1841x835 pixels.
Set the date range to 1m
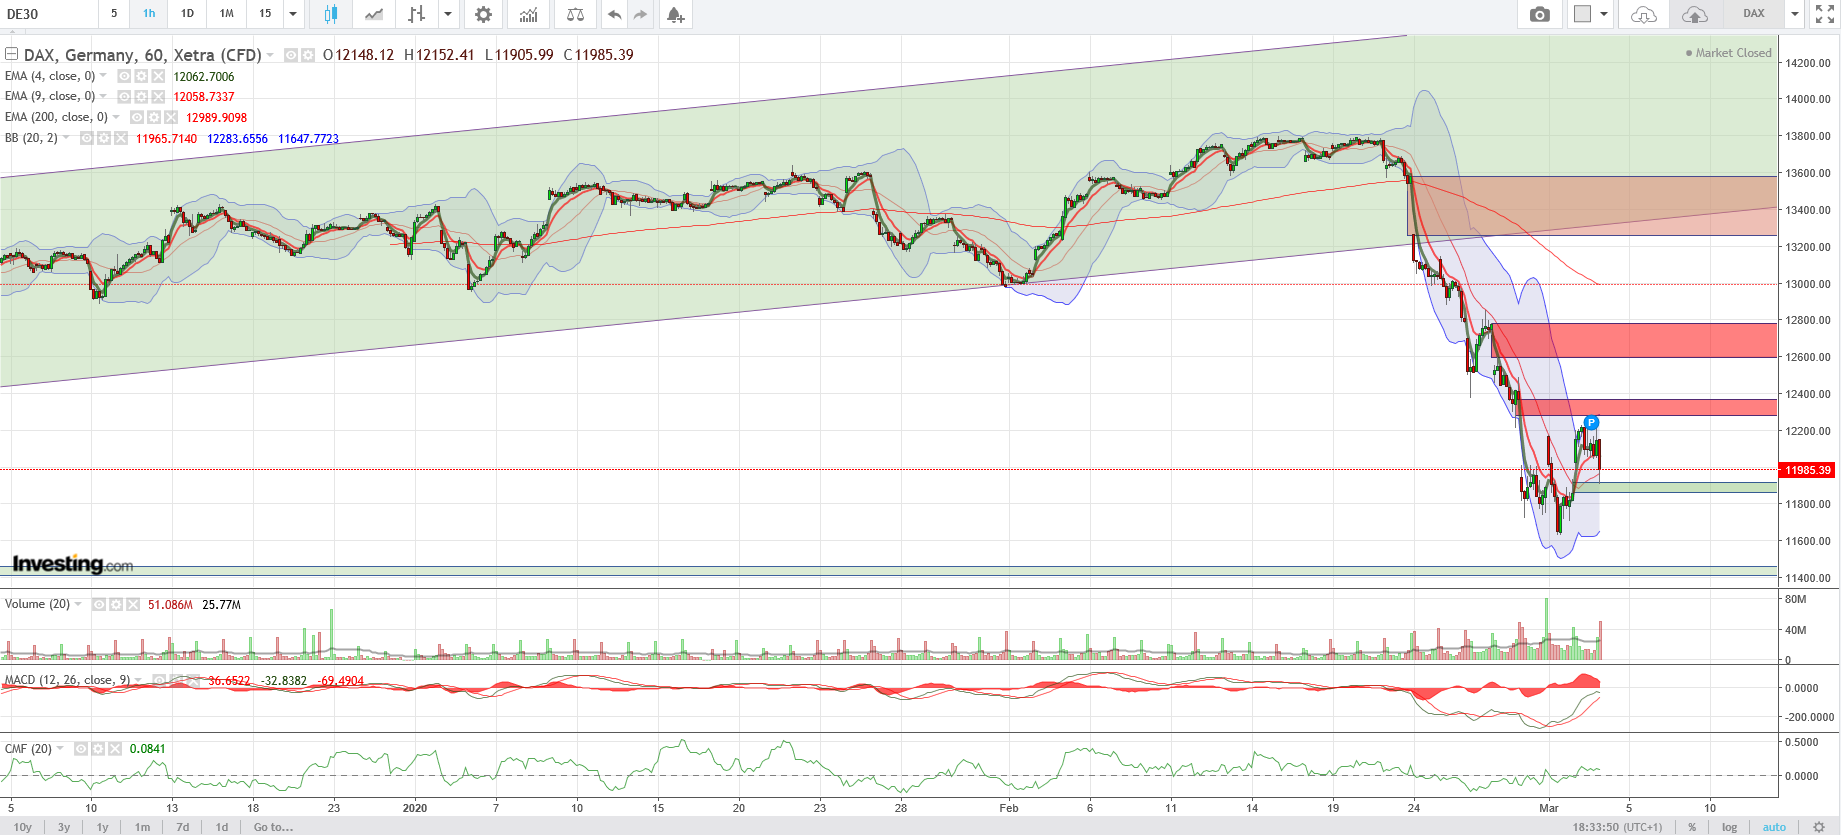[x=143, y=827]
